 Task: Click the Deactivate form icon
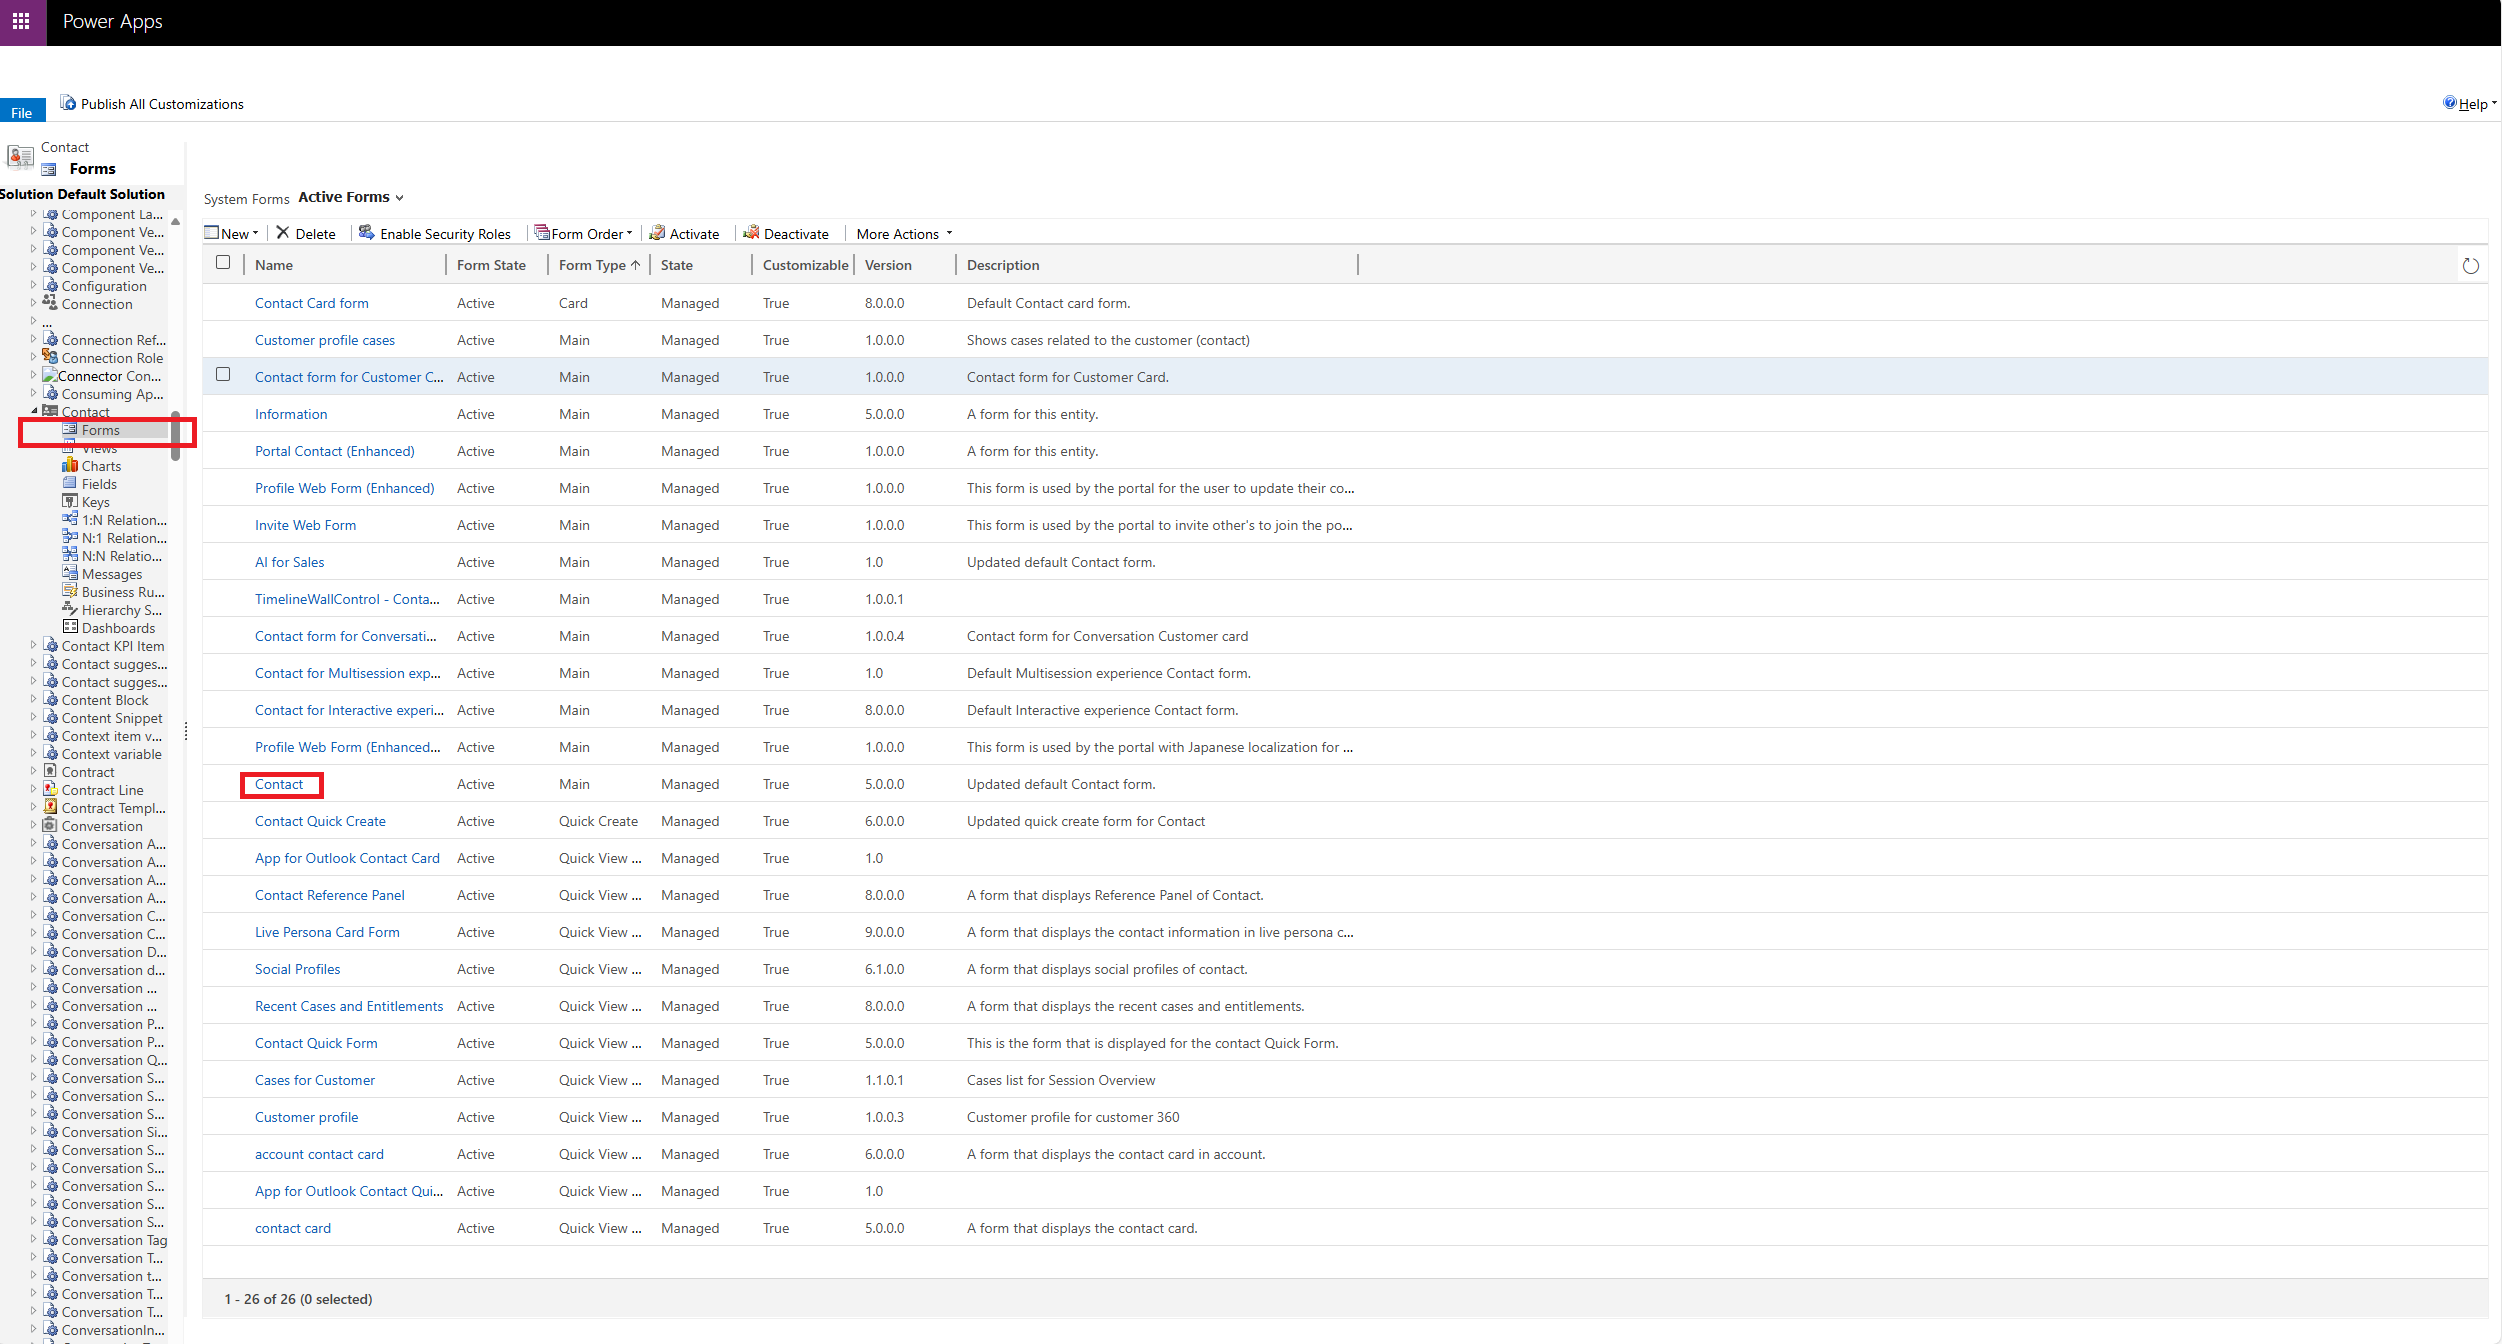[751, 233]
